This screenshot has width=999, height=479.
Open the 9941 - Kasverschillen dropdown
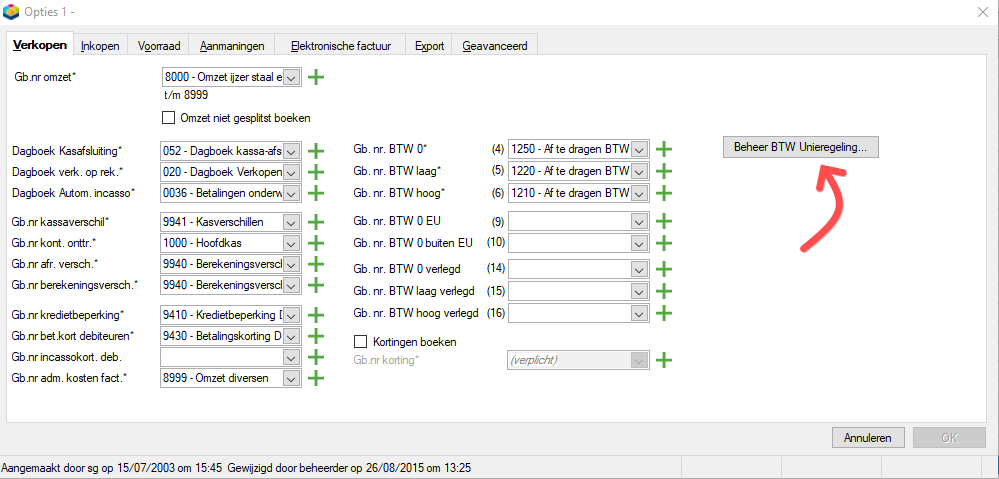pos(291,222)
